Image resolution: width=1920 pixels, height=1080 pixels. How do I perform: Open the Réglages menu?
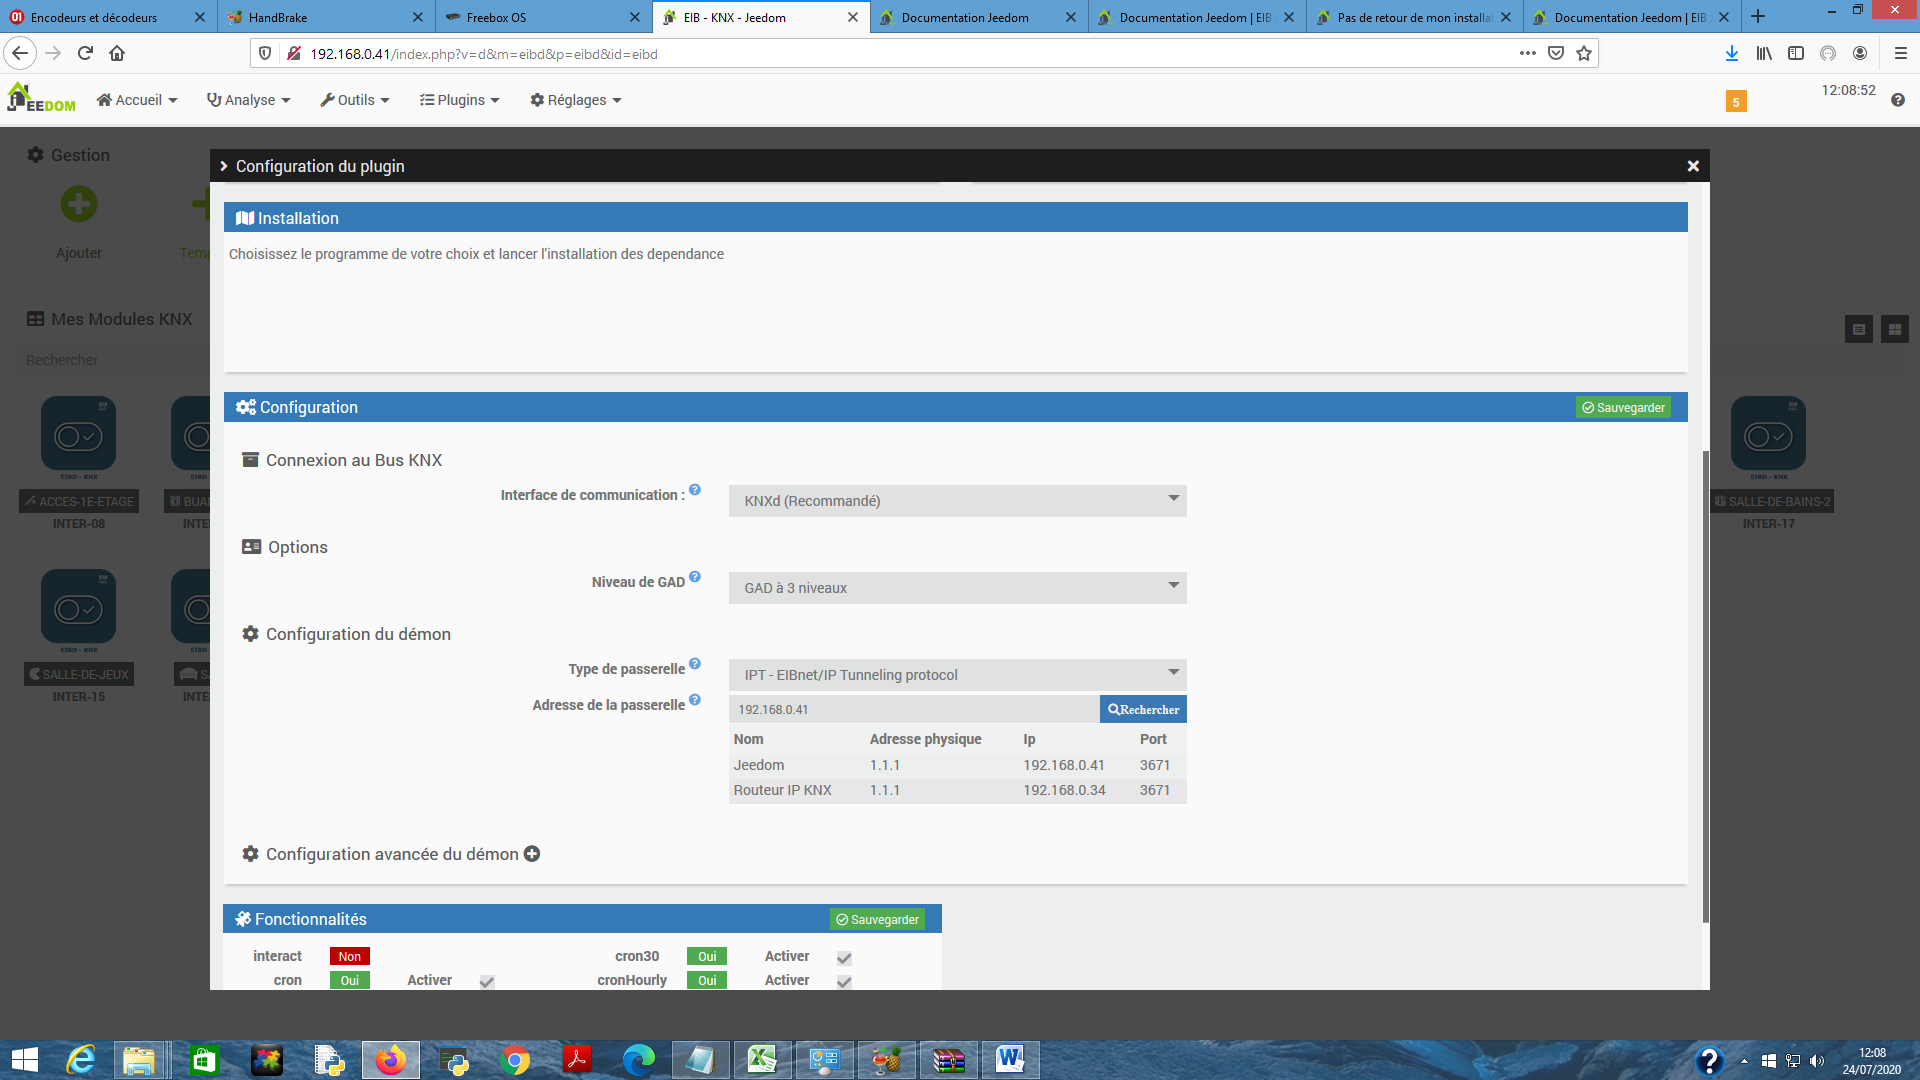(x=575, y=100)
